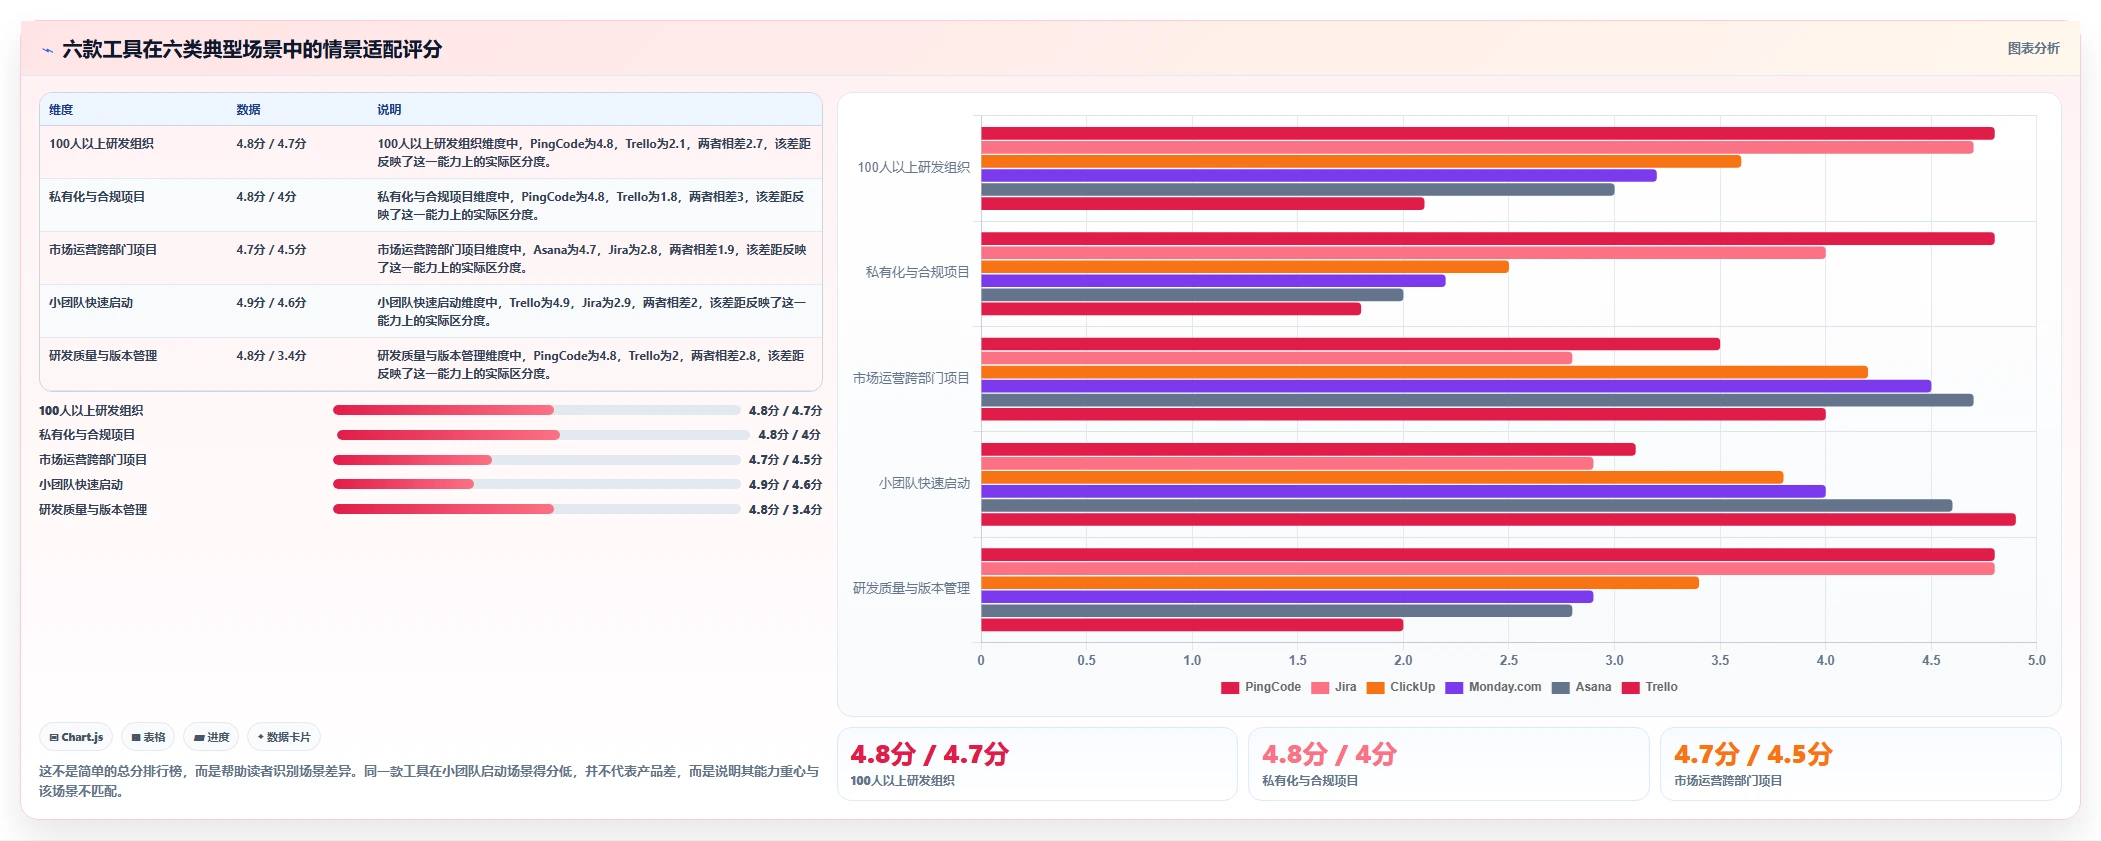
Task: Click the 私有化与合规项目 progress bar
Action: [543, 435]
